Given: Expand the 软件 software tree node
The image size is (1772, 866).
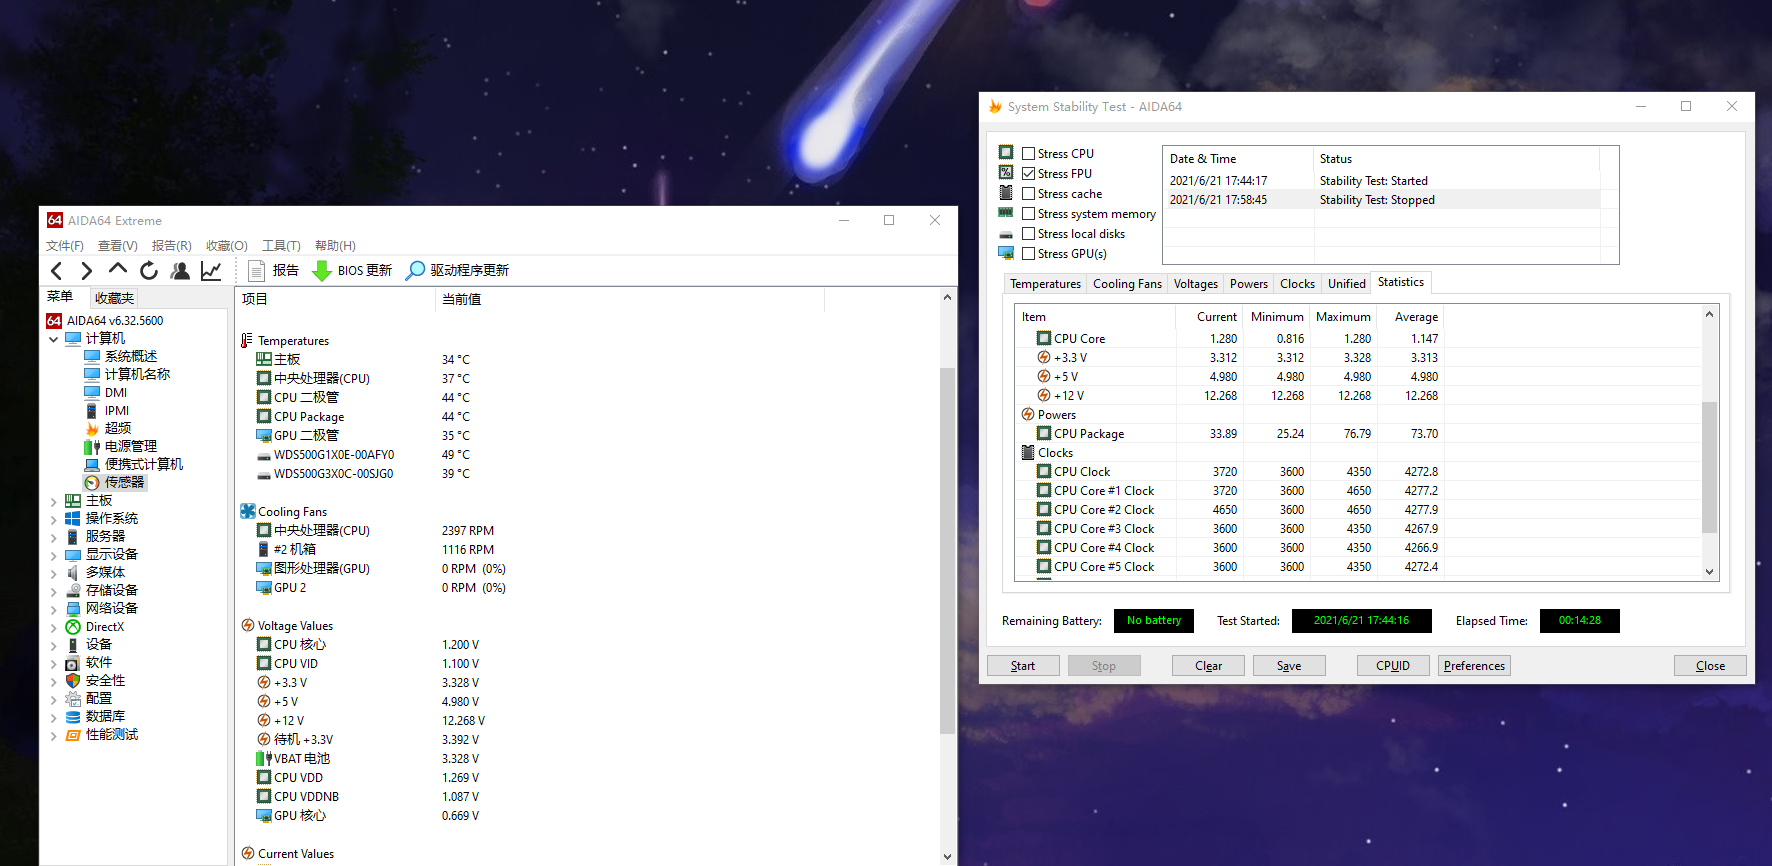Looking at the screenshot, I should pos(54,663).
